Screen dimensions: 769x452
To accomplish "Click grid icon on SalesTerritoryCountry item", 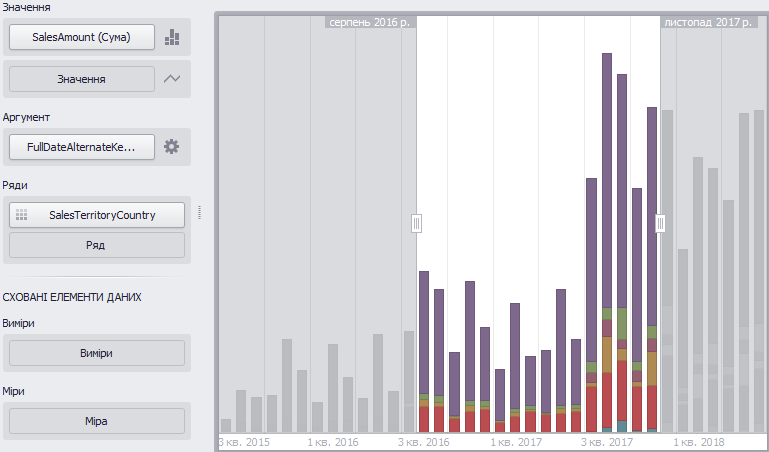I will click(22, 215).
